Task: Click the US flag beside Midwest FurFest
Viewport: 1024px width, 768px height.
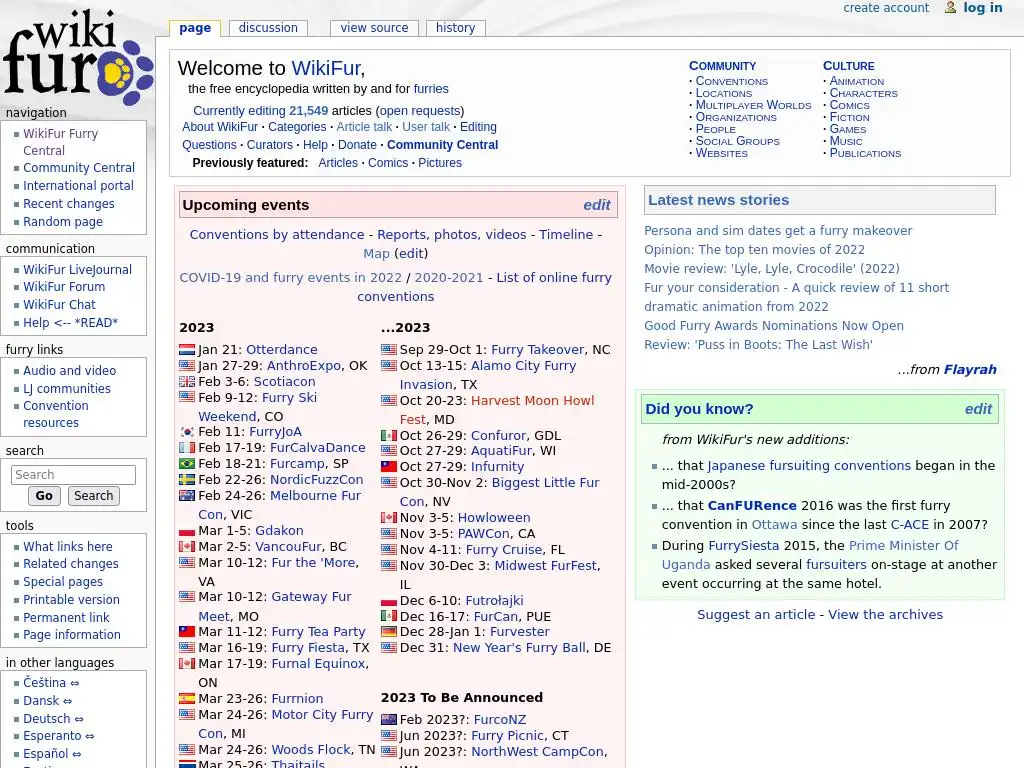Action: pos(389,566)
